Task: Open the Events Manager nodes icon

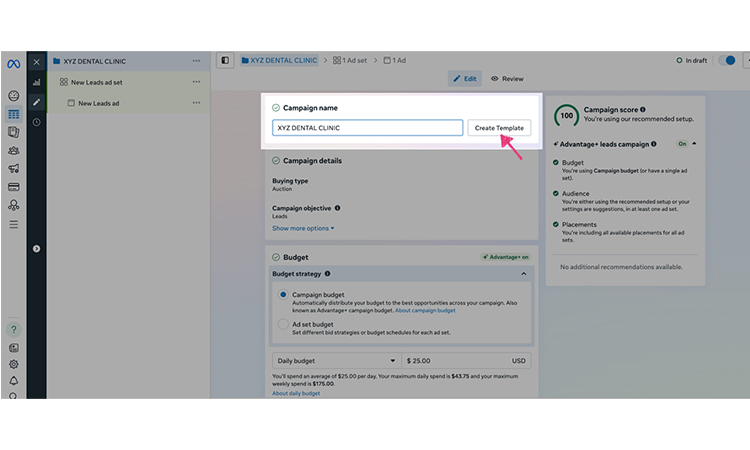Action: [x=13, y=205]
